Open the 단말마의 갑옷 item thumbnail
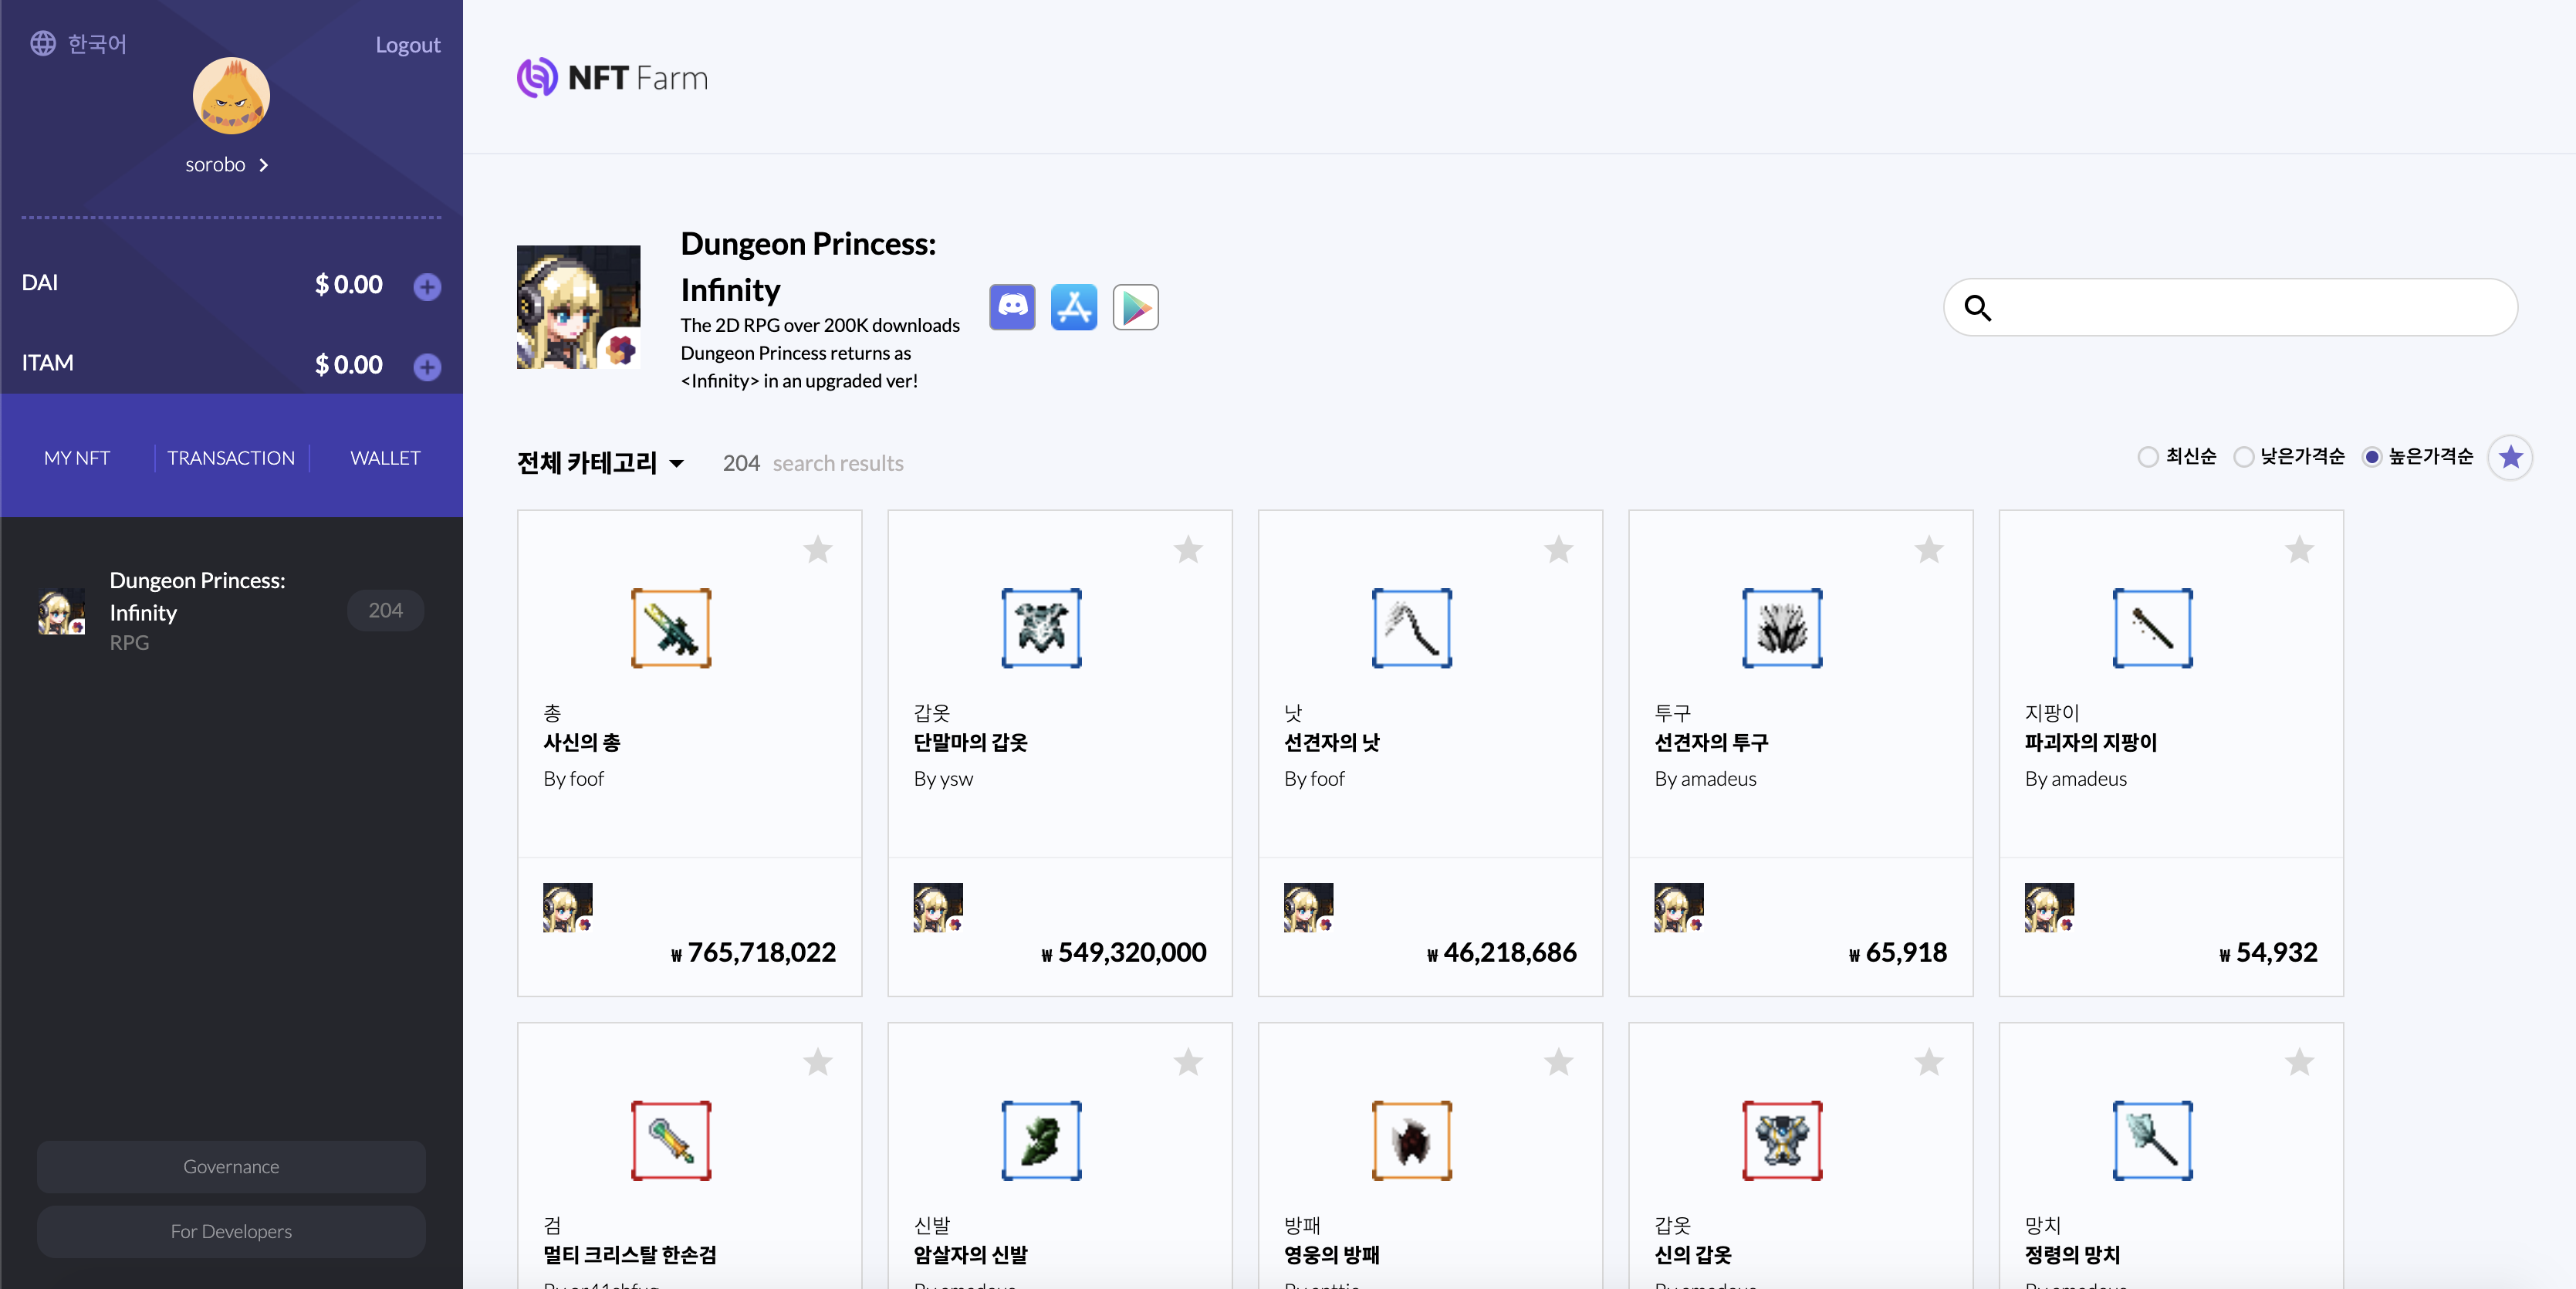 pos(1041,628)
